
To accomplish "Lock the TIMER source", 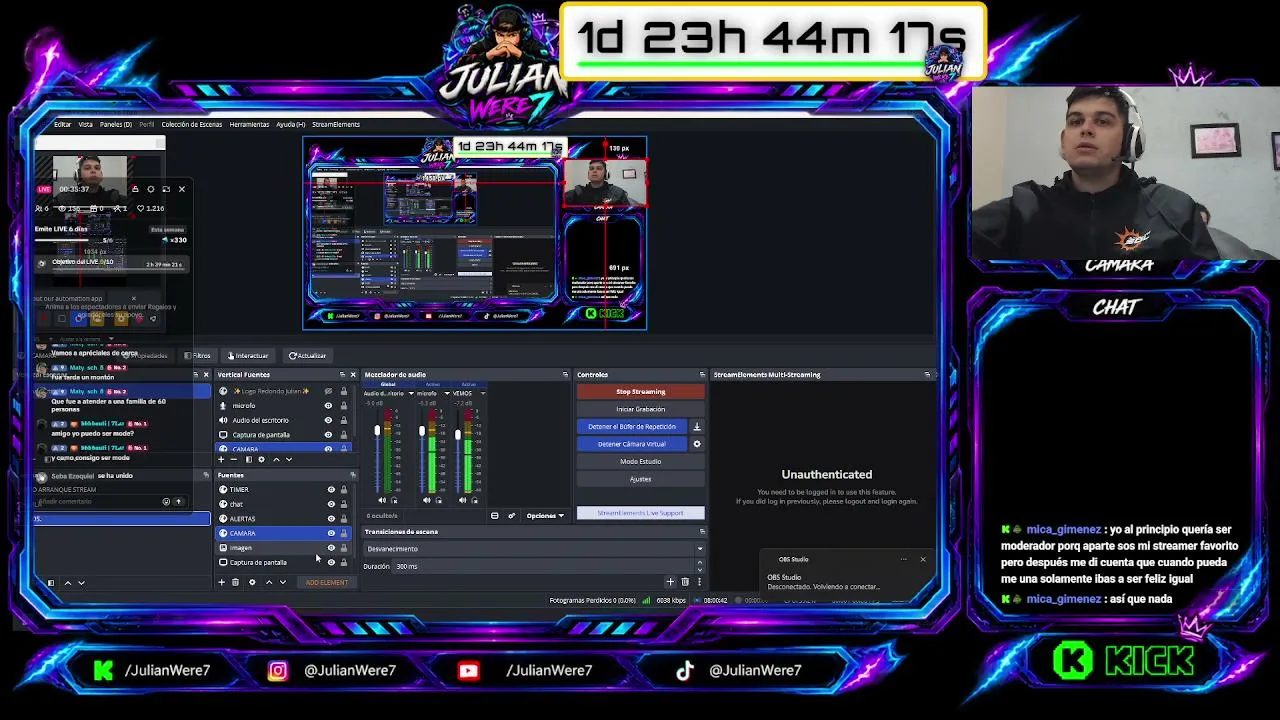I will 344,489.
